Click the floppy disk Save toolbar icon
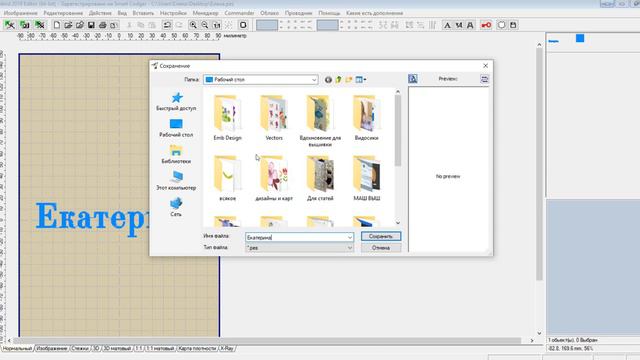Image resolution: width=640 pixels, height=360 pixels. [91, 25]
